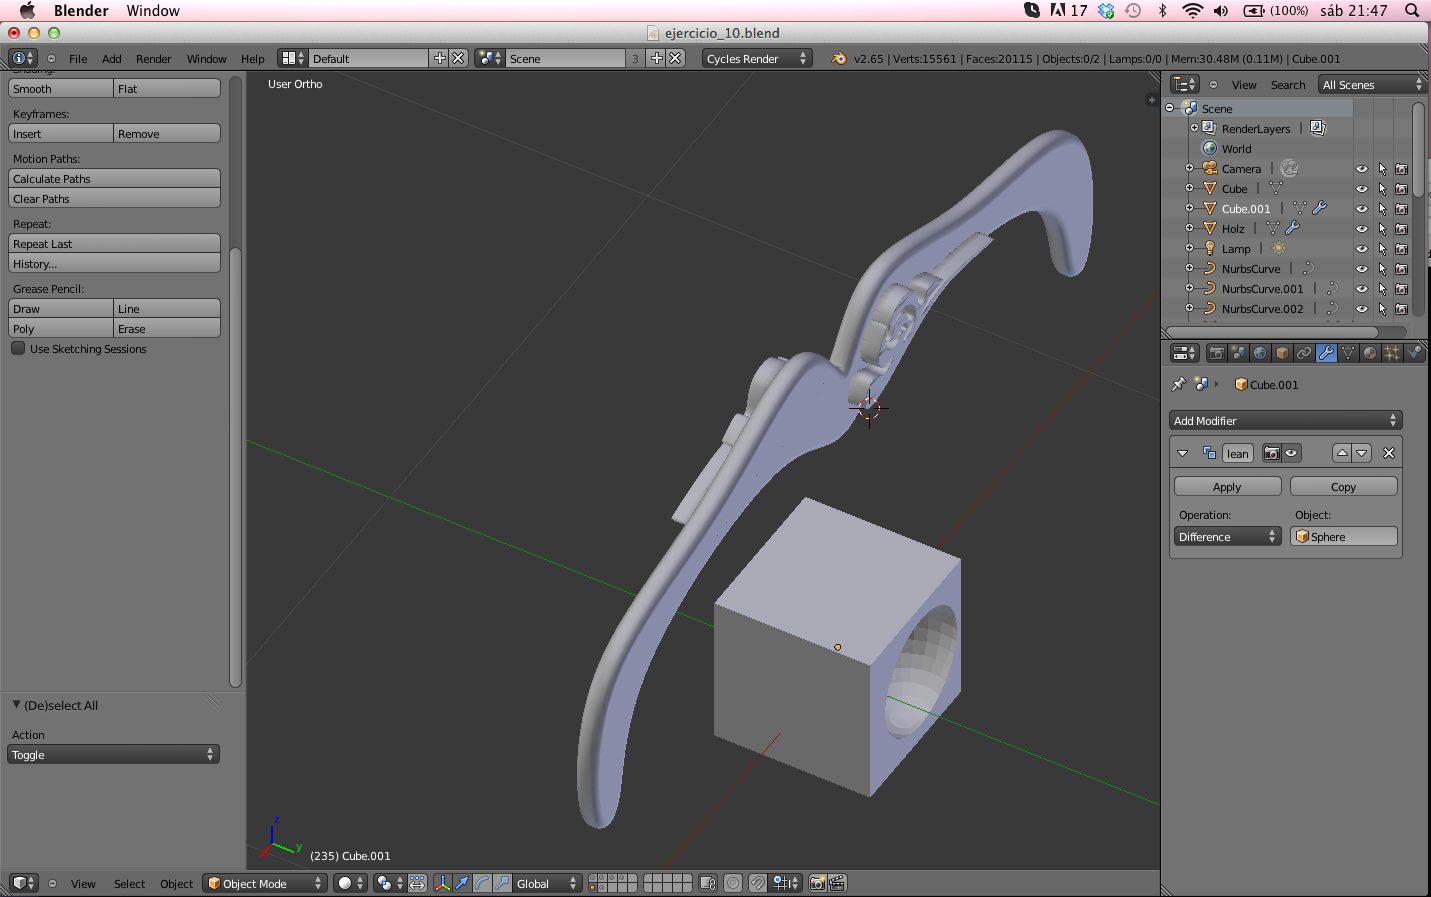The width and height of the screenshot is (1431, 897).
Task: Toggle viewport visibility of Lamp in outliner
Action: click(x=1361, y=249)
